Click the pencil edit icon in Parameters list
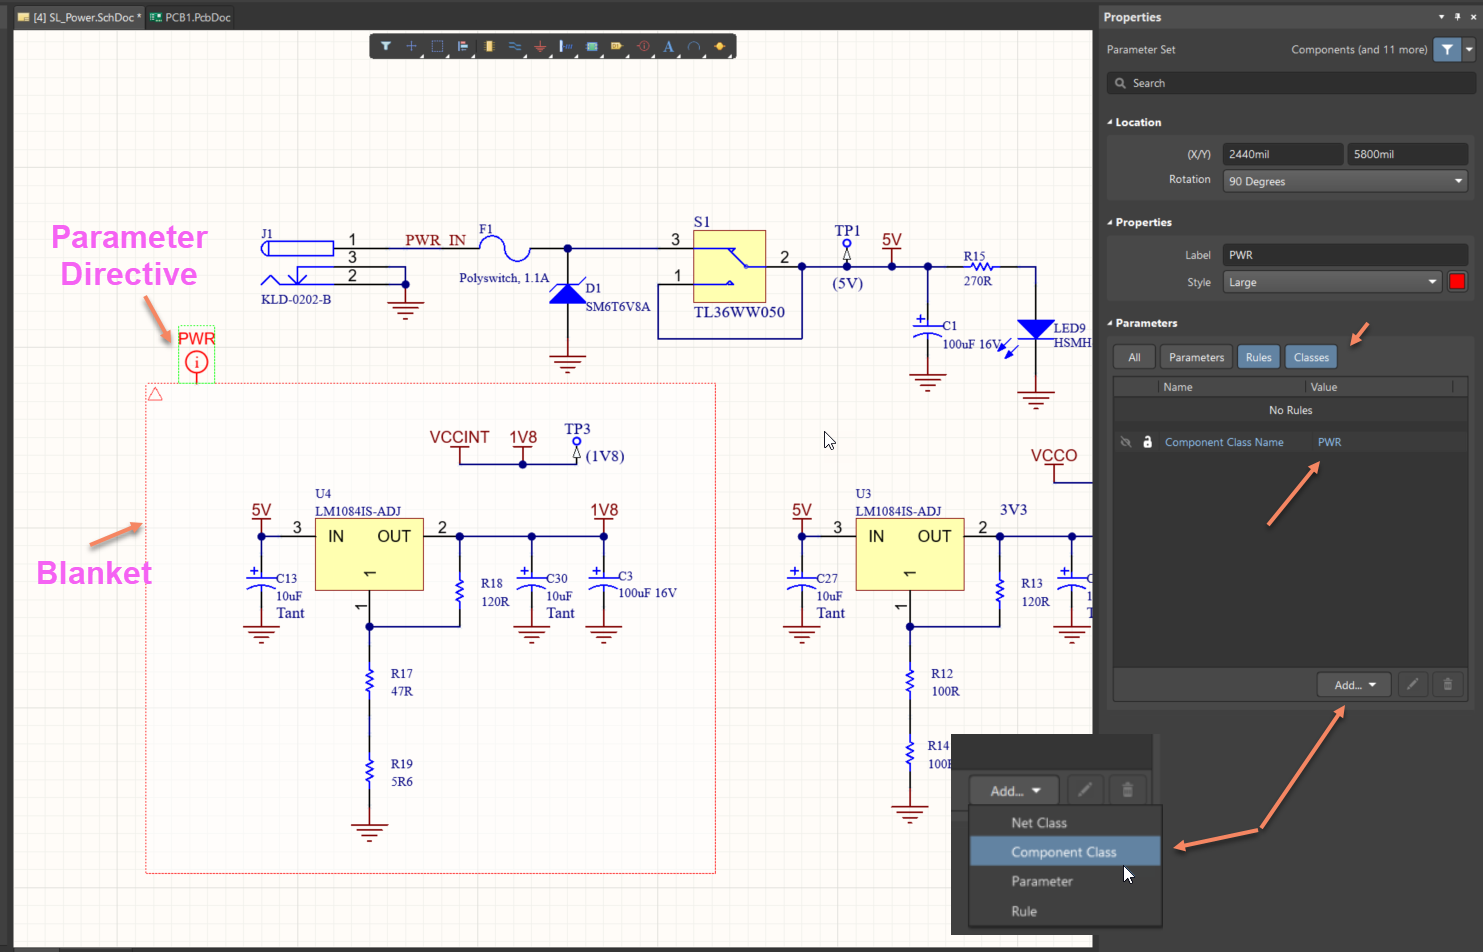This screenshot has height=952, width=1483. pos(1412,685)
